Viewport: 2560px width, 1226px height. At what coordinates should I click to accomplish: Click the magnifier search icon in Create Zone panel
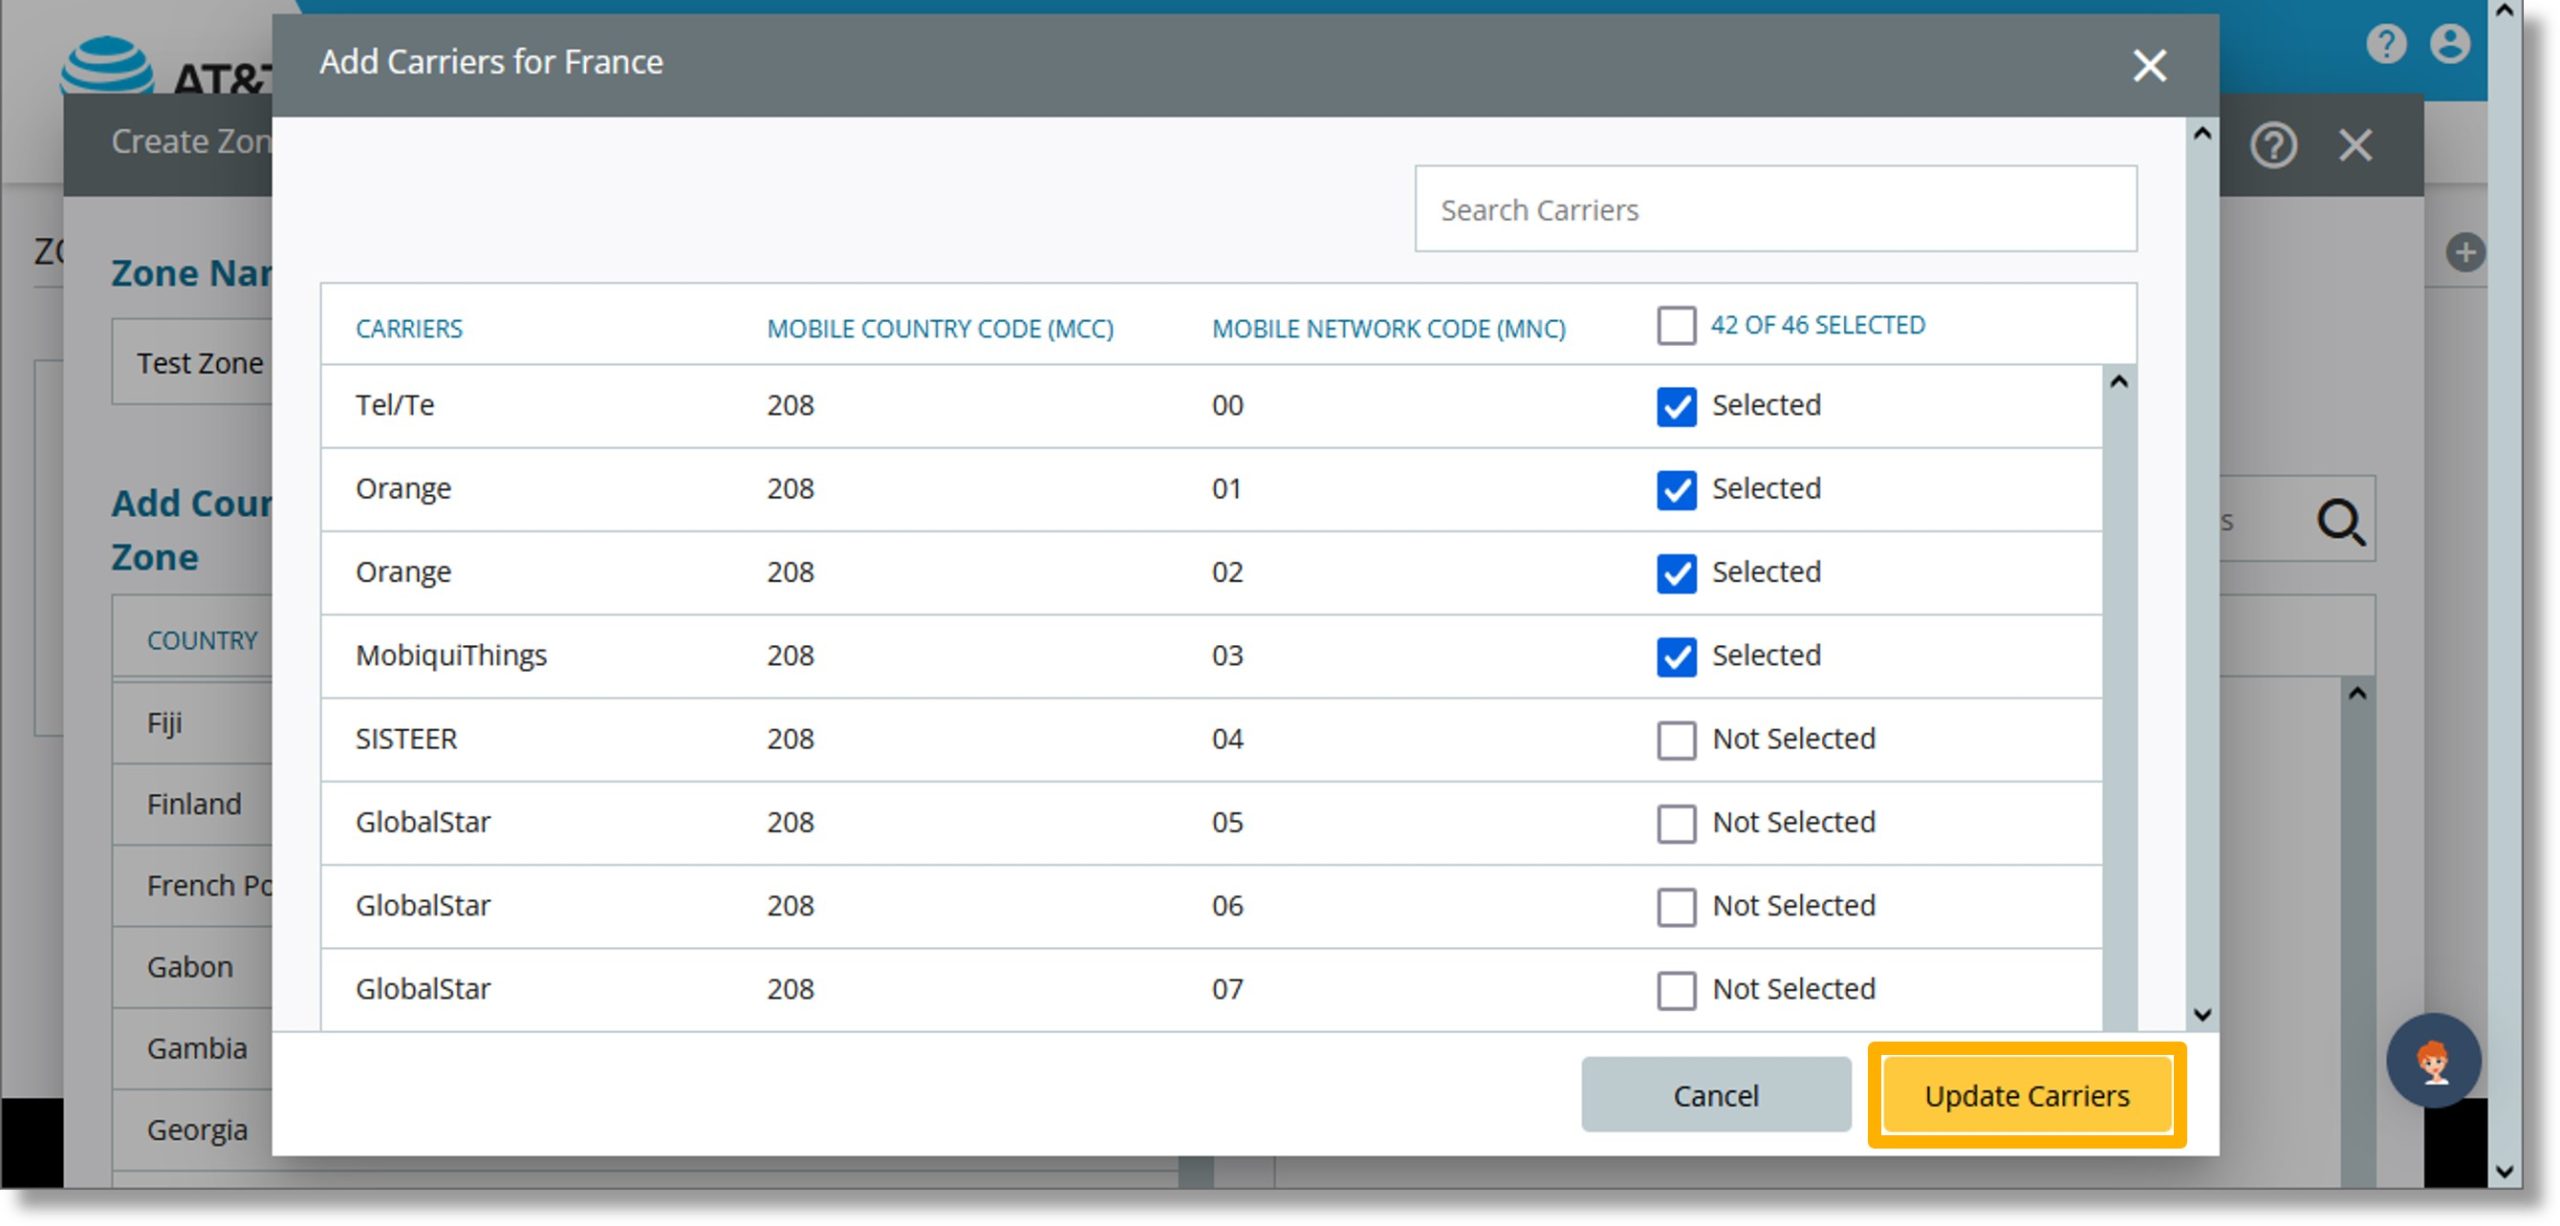[2341, 522]
